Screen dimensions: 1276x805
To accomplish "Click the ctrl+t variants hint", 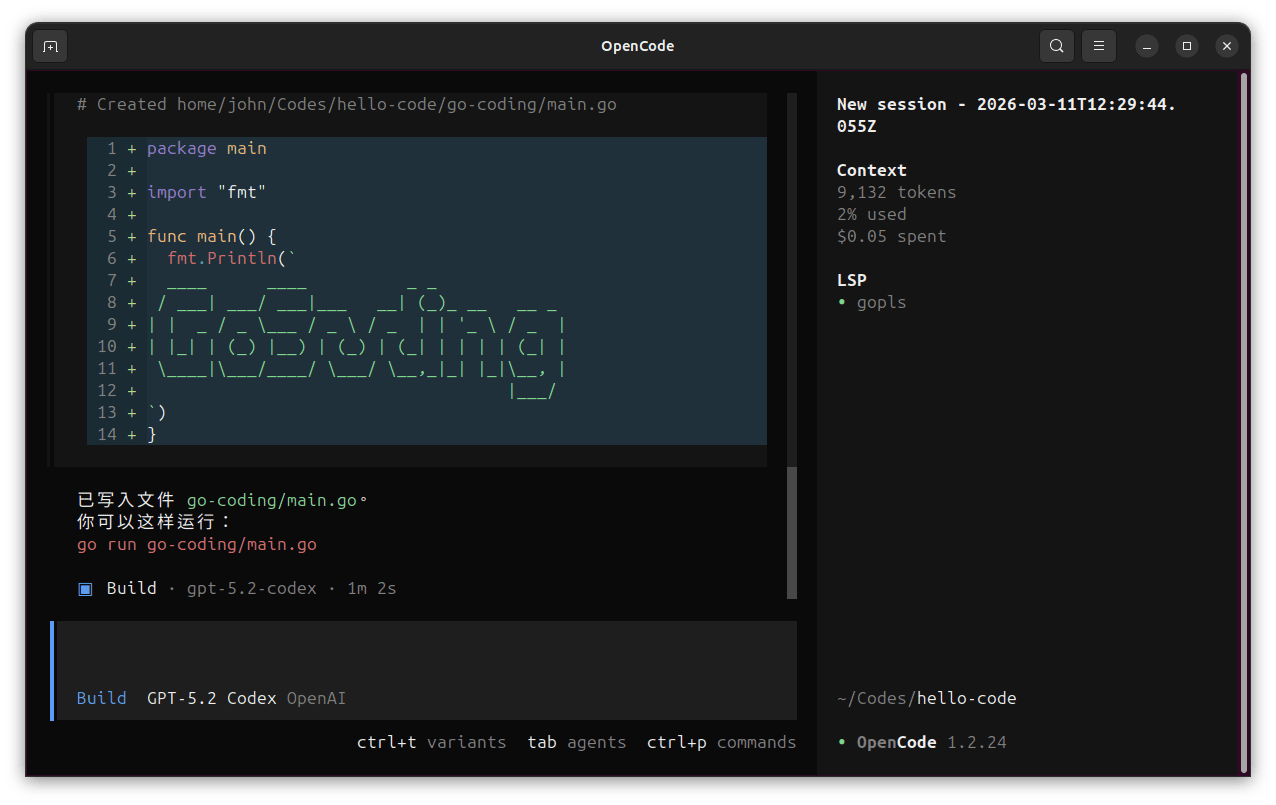I will pos(431,742).
